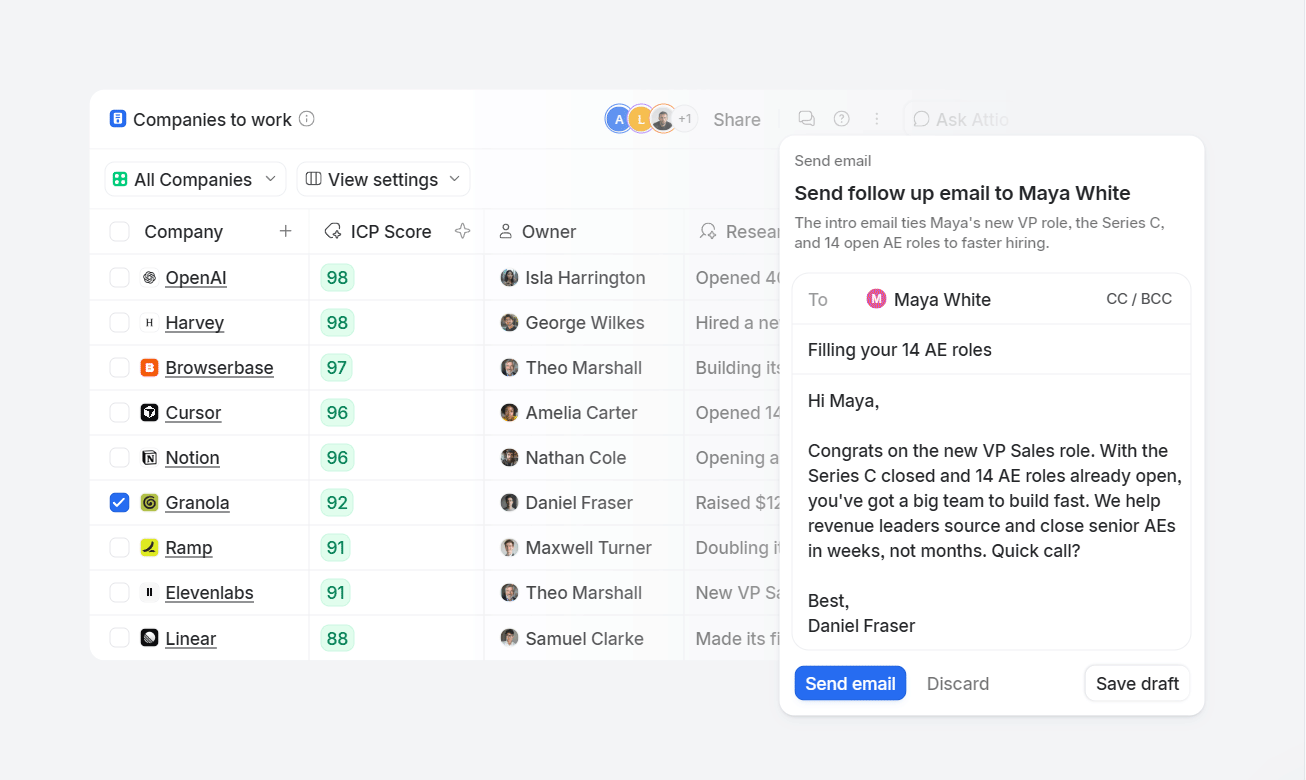Click the sparkle icon in ICP Score header
Viewport: 1306px width, 780px height.
click(463, 231)
